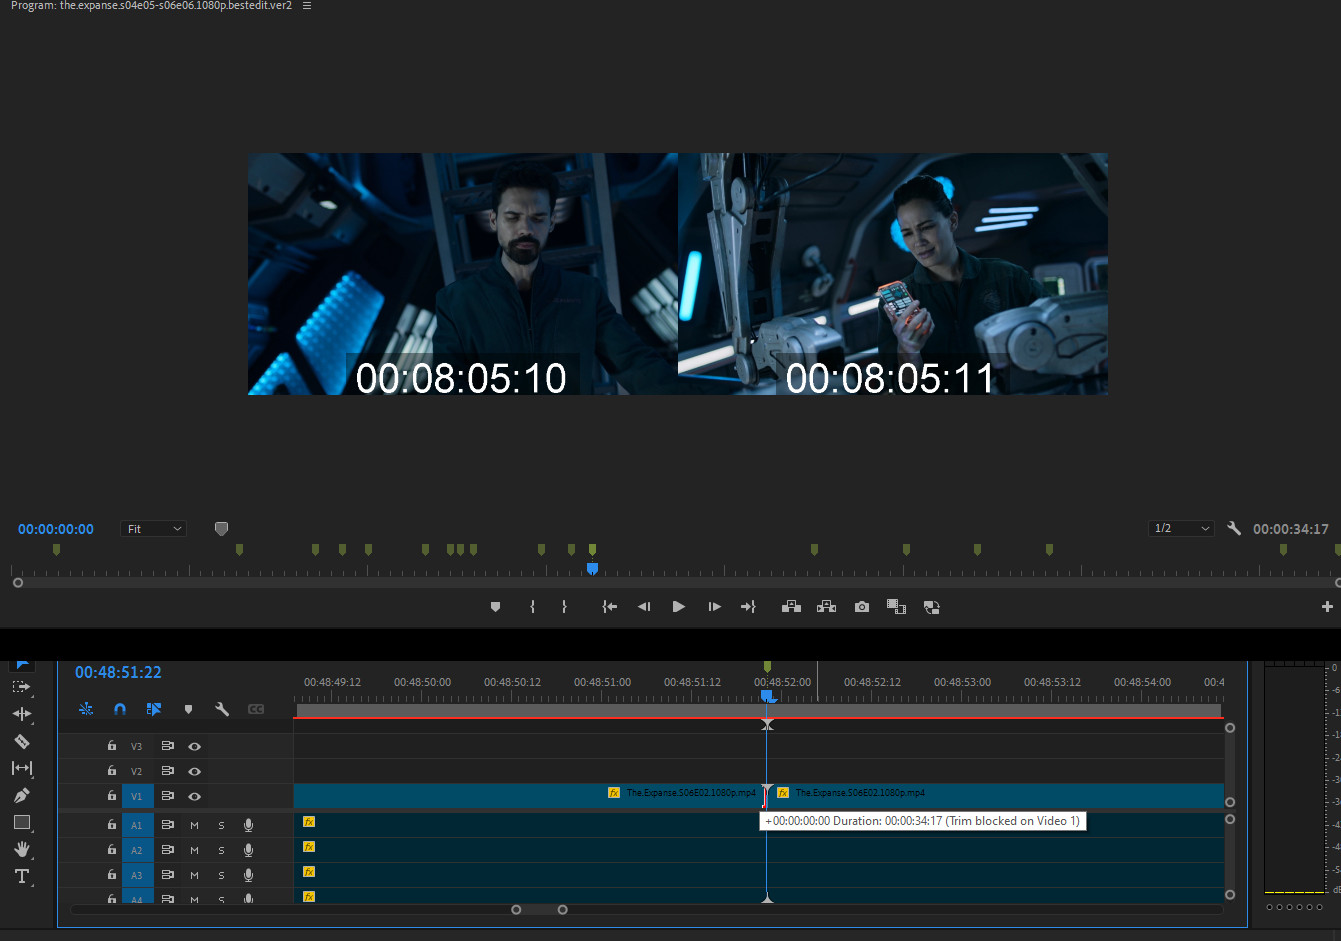Activate the Hand tool
The image size is (1341, 941).
click(x=22, y=849)
